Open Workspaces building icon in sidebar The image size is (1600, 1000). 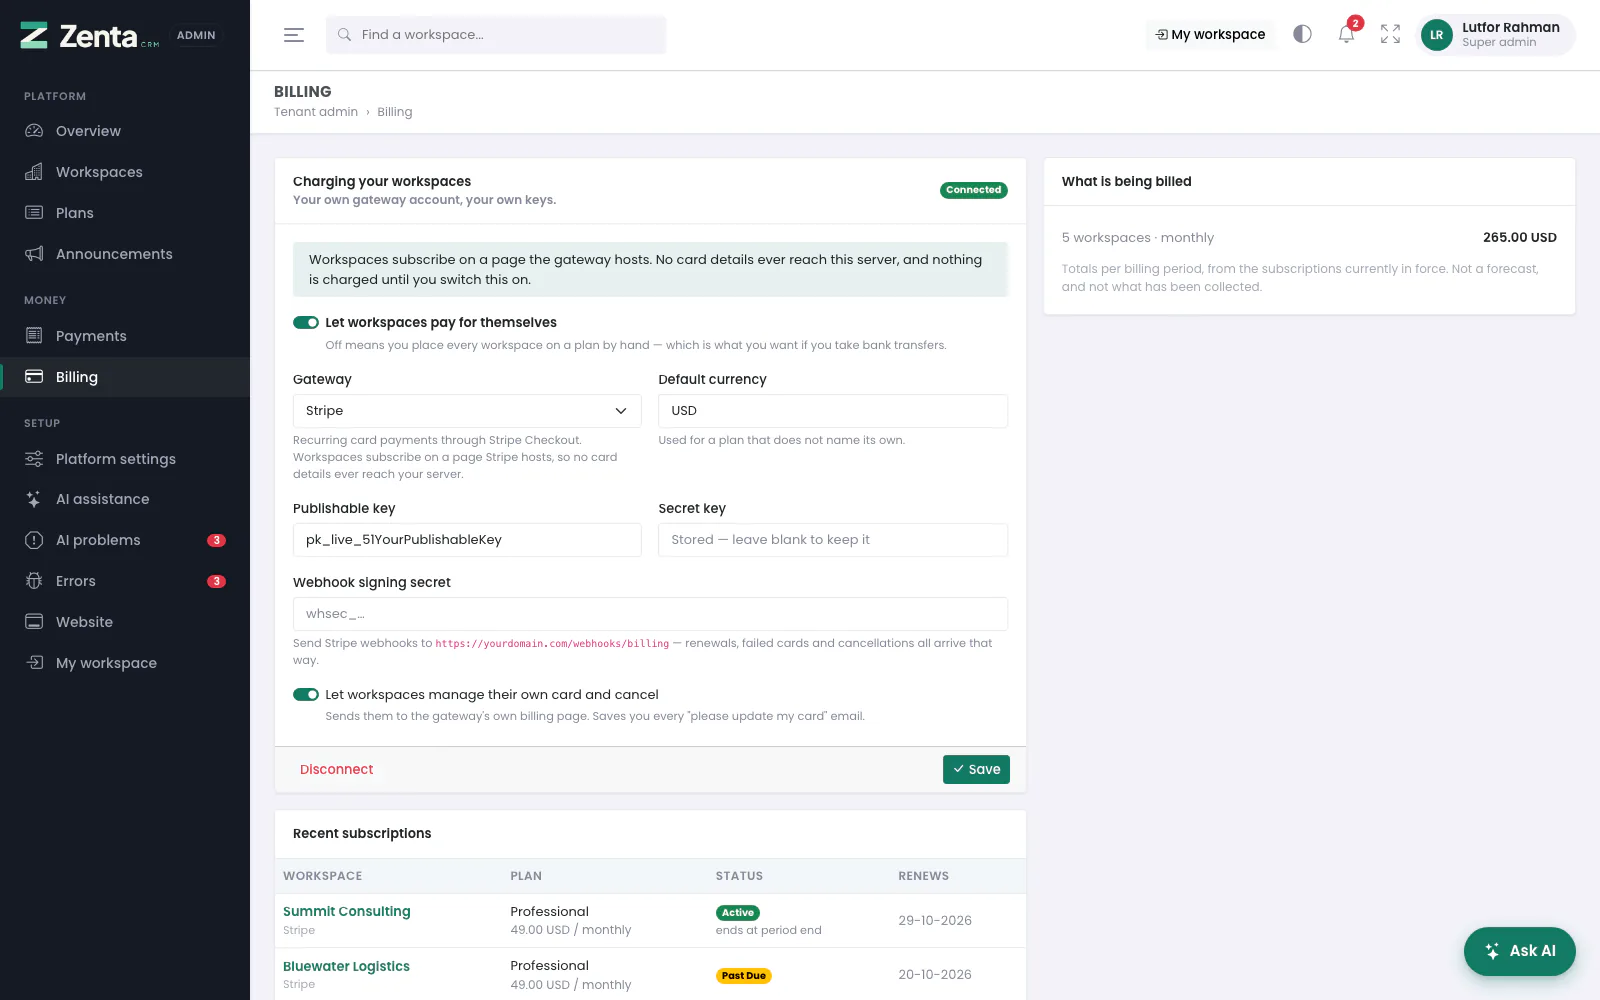tap(34, 172)
